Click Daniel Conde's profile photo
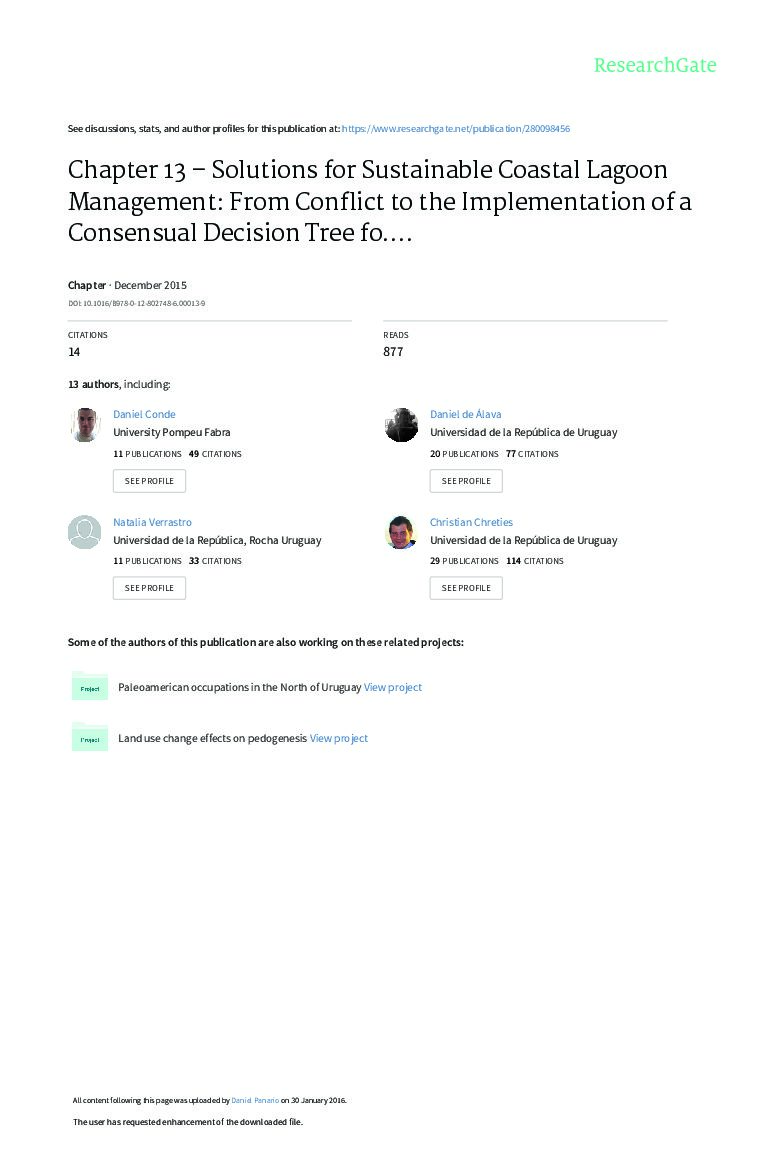Image resolution: width=768 pixels, height=1152 pixels. point(85,425)
